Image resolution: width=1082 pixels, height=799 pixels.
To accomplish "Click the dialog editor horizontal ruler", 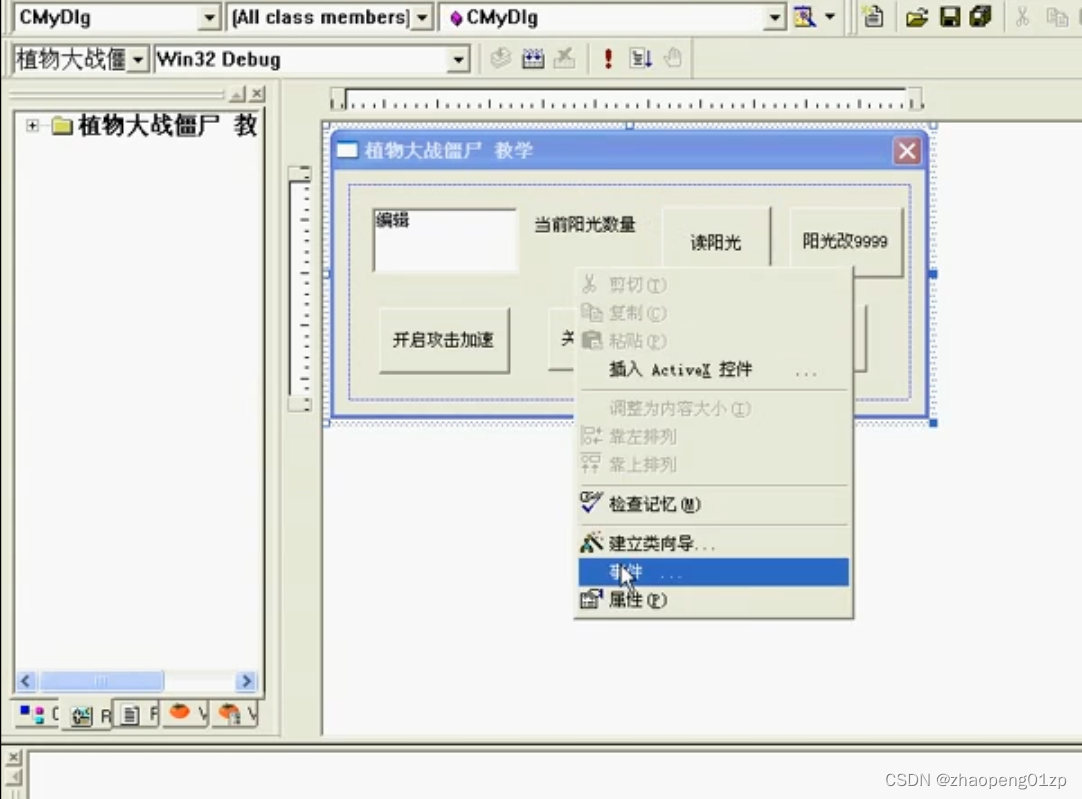I will 626,99.
